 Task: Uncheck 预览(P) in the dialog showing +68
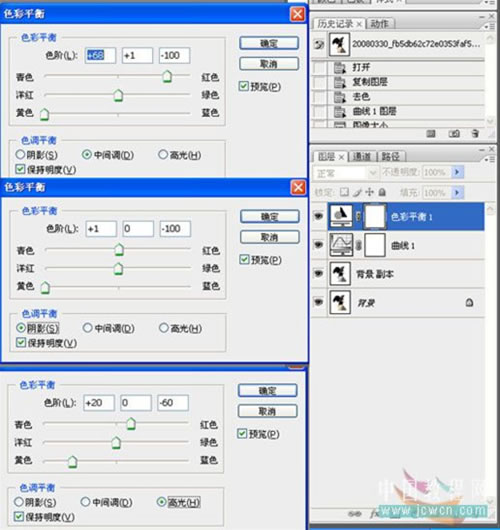pos(243,87)
